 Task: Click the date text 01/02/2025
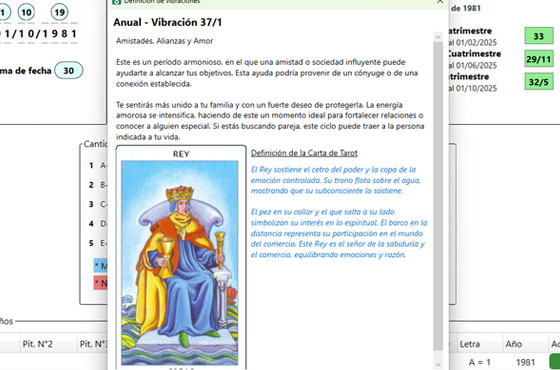tap(476, 42)
